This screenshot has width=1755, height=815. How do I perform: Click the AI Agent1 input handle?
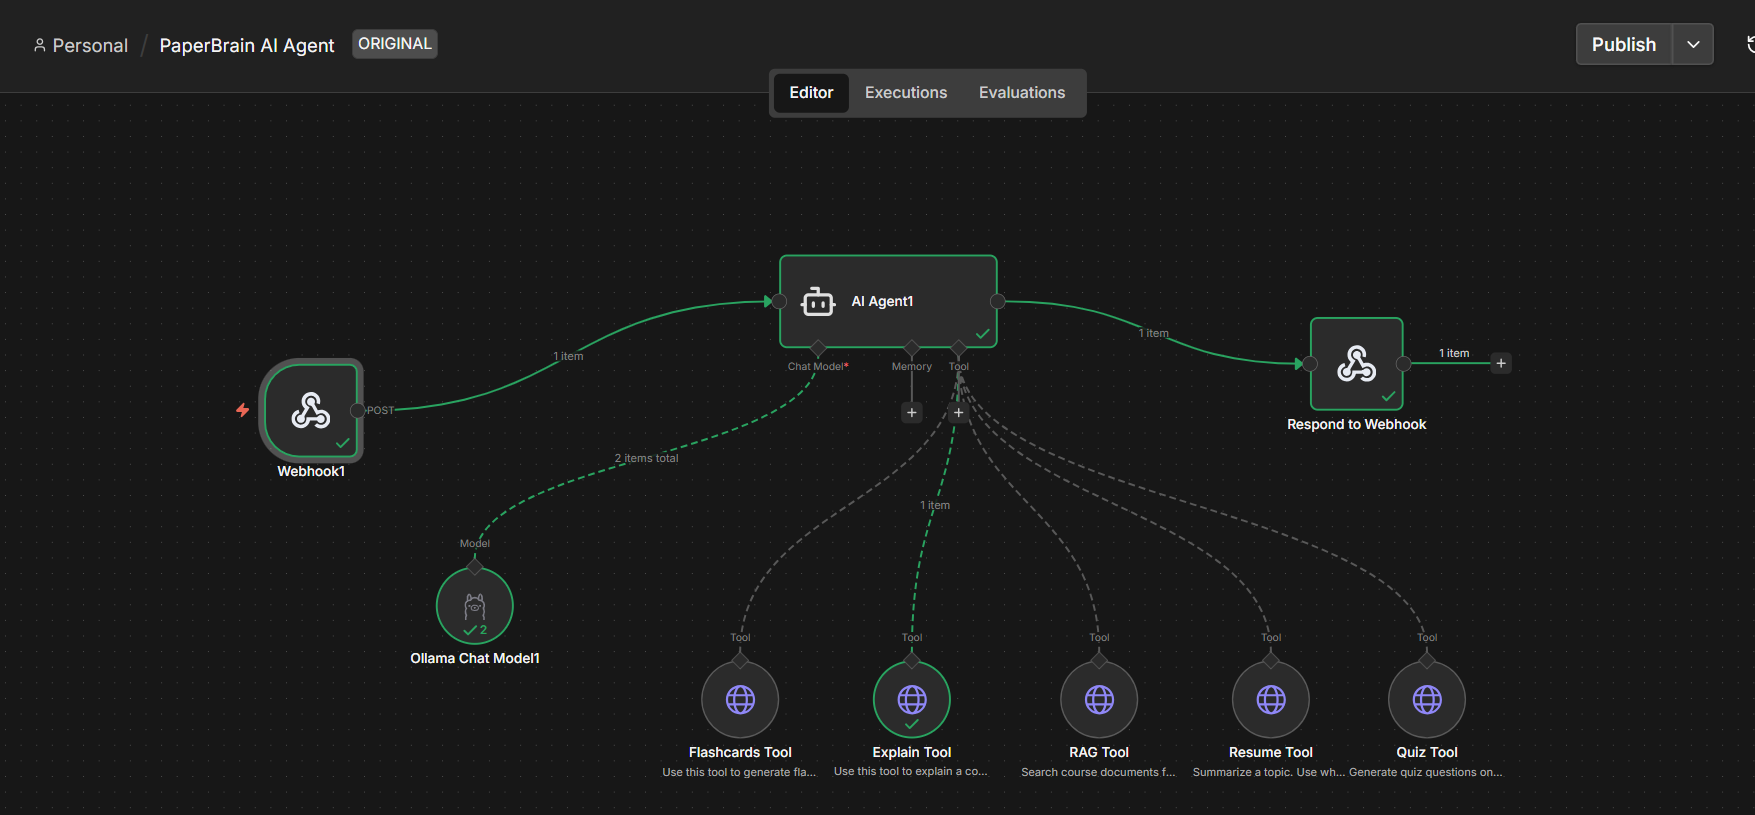click(780, 301)
